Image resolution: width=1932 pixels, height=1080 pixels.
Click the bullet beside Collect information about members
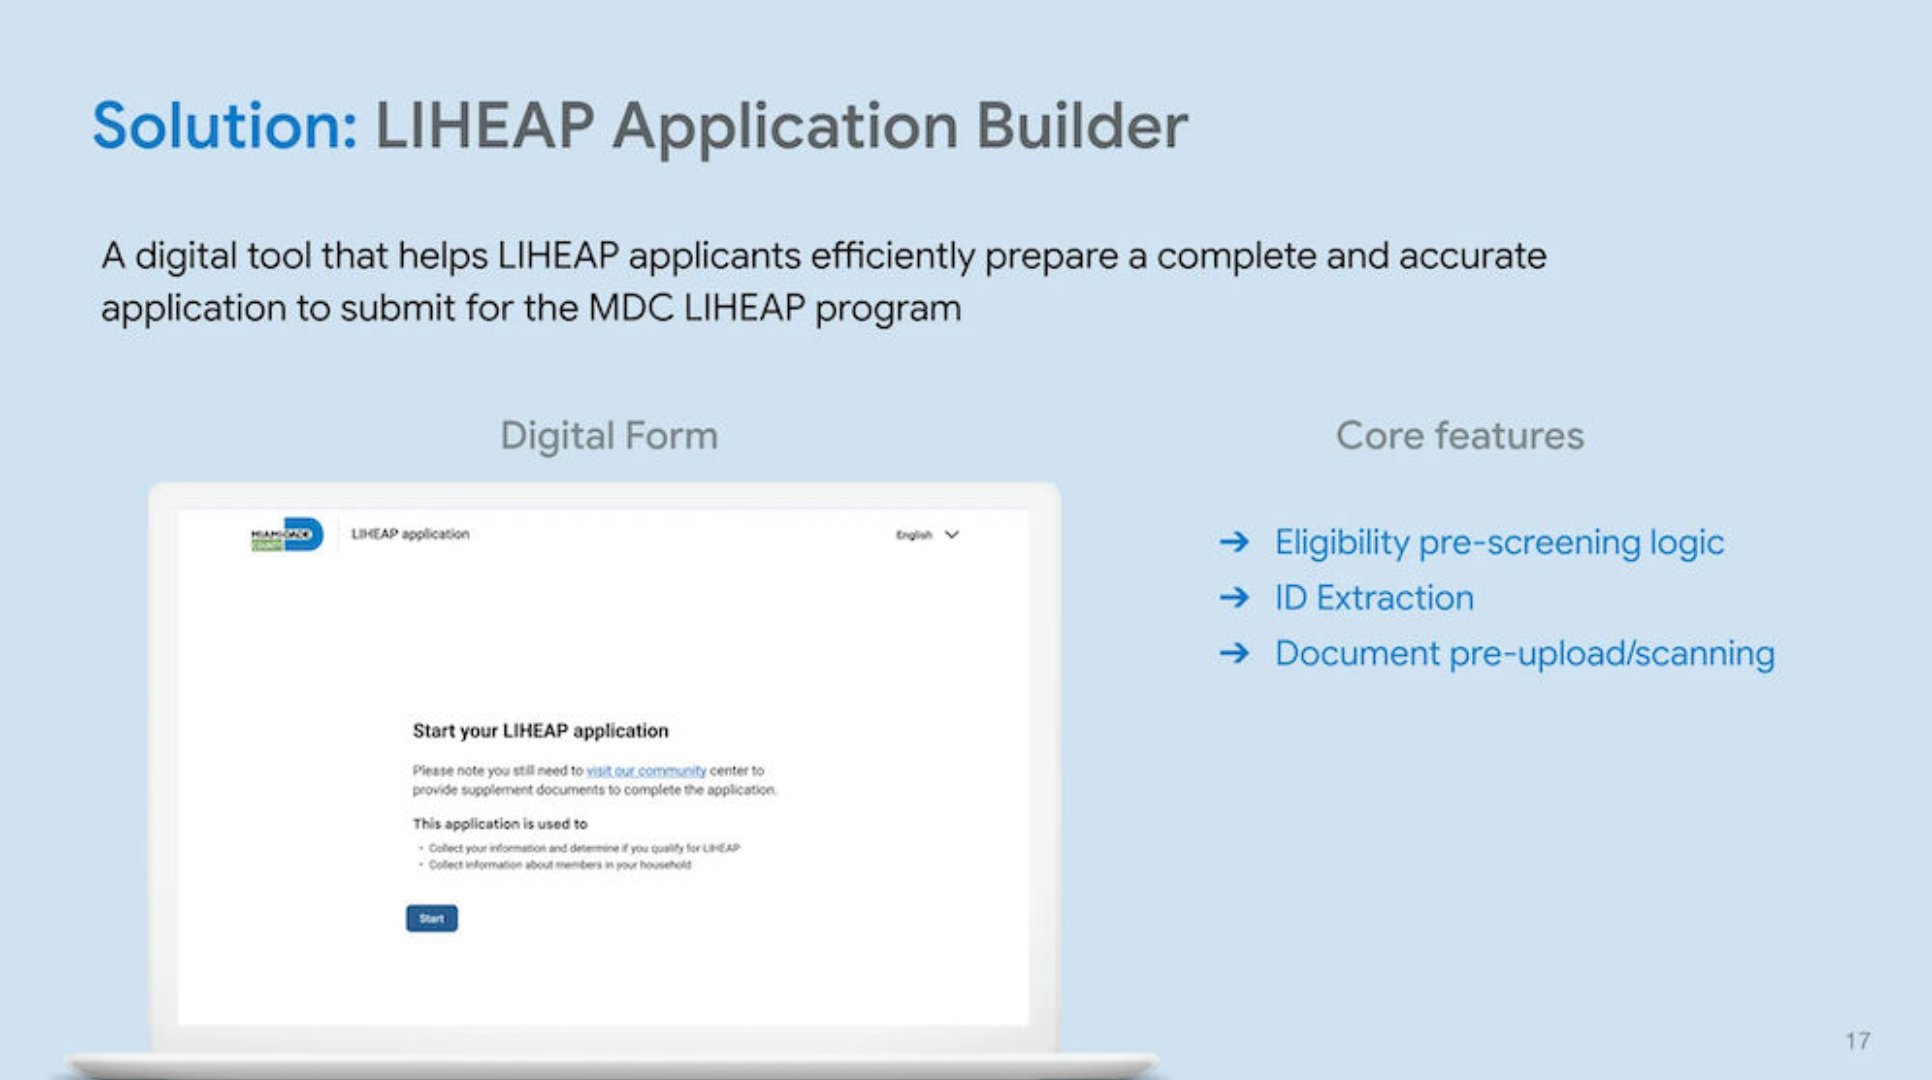pyautogui.click(x=420, y=866)
